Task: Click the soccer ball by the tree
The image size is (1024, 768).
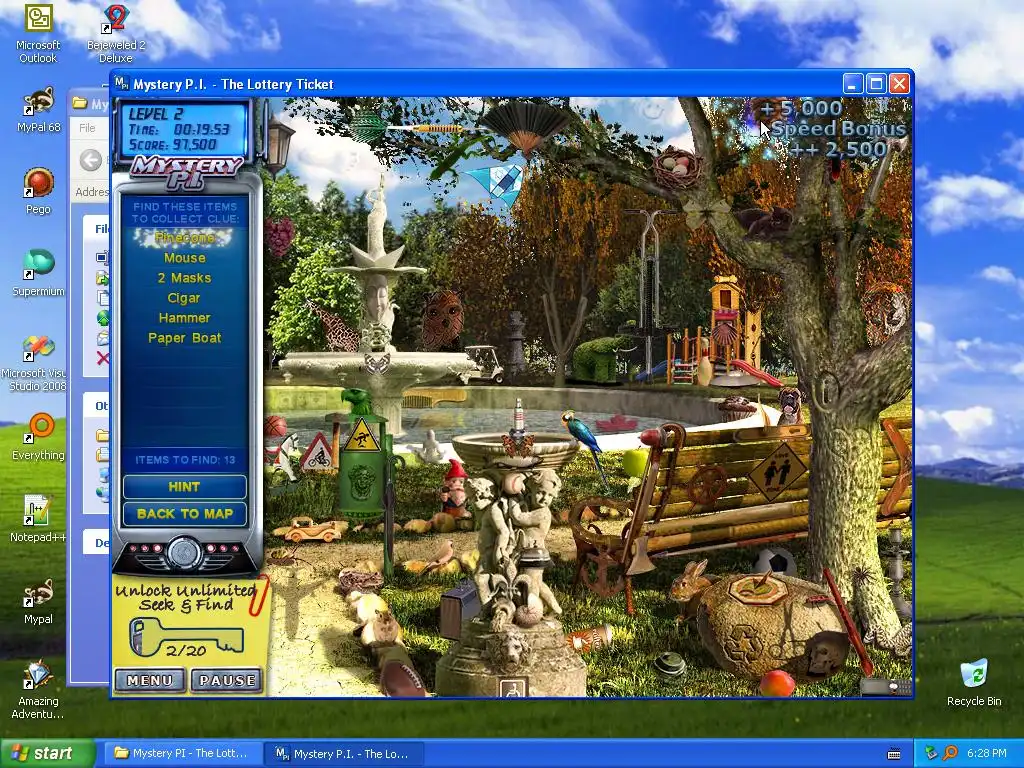Action: coord(774,562)
